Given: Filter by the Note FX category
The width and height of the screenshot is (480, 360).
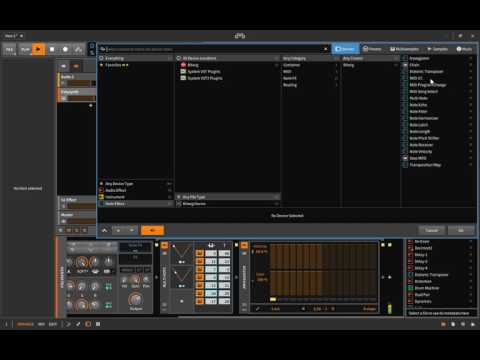Looking at the screenshot, I should point(311,78).
